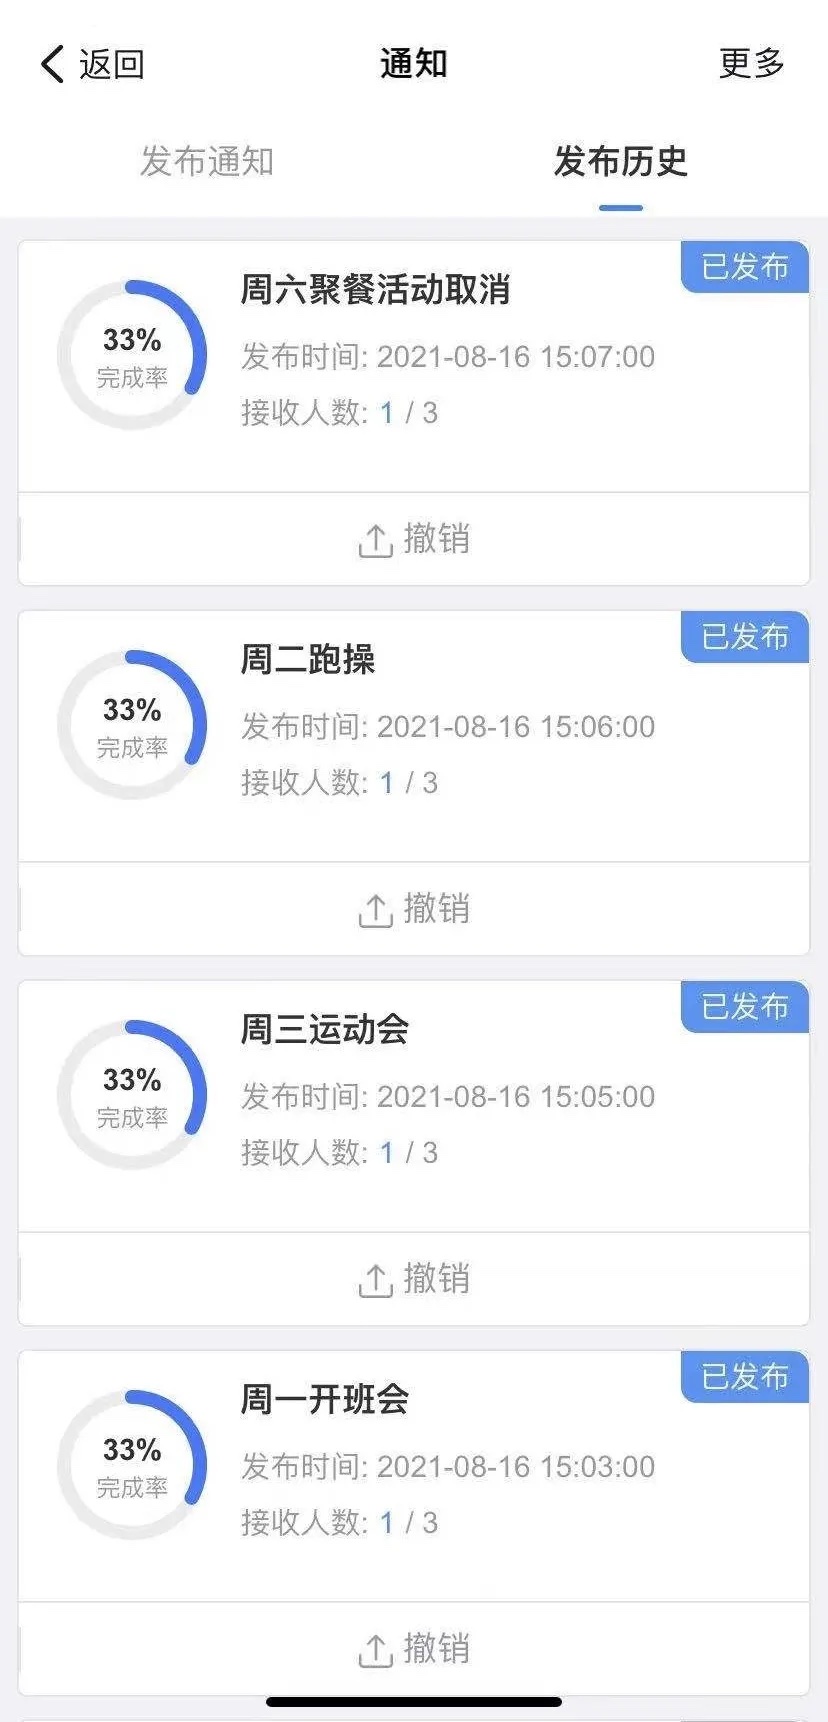The width and height of the screenshot is (828, 1722).
Task: Open the 周六聚餐活动取消 notification title
Action: tap(375, 290)
